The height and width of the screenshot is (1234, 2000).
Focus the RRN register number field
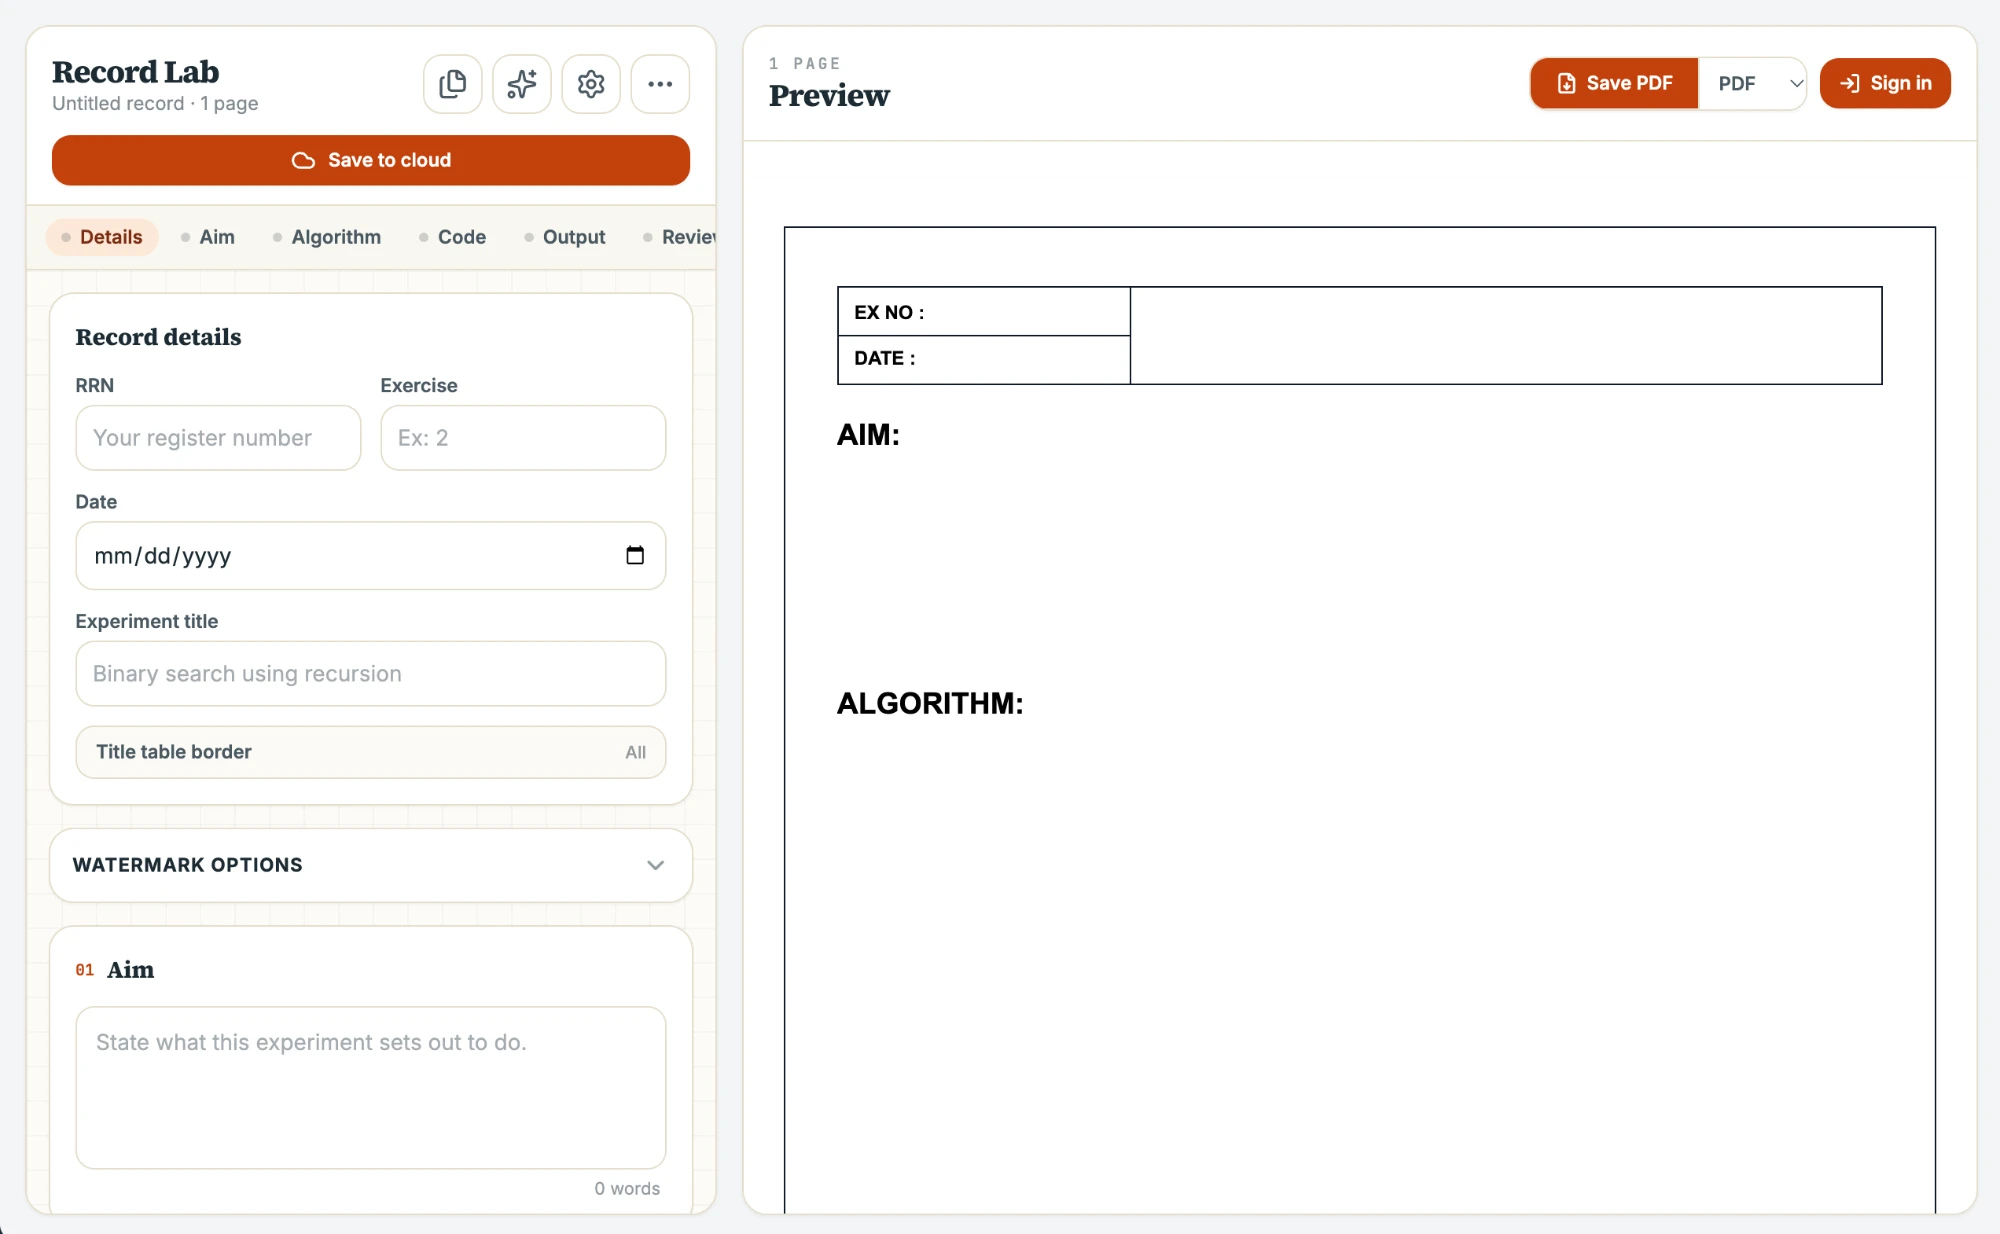(218, 438)
